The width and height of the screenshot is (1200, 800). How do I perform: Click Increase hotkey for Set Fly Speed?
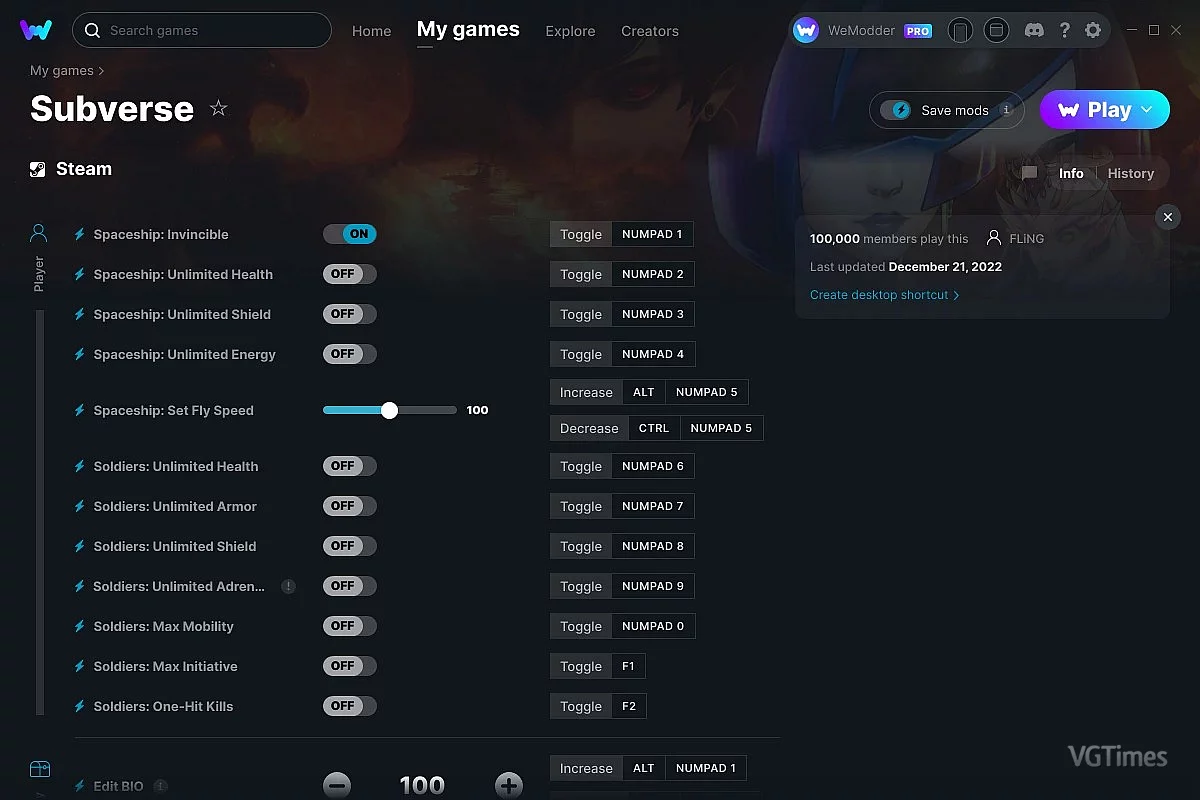[x=586, y=392]
